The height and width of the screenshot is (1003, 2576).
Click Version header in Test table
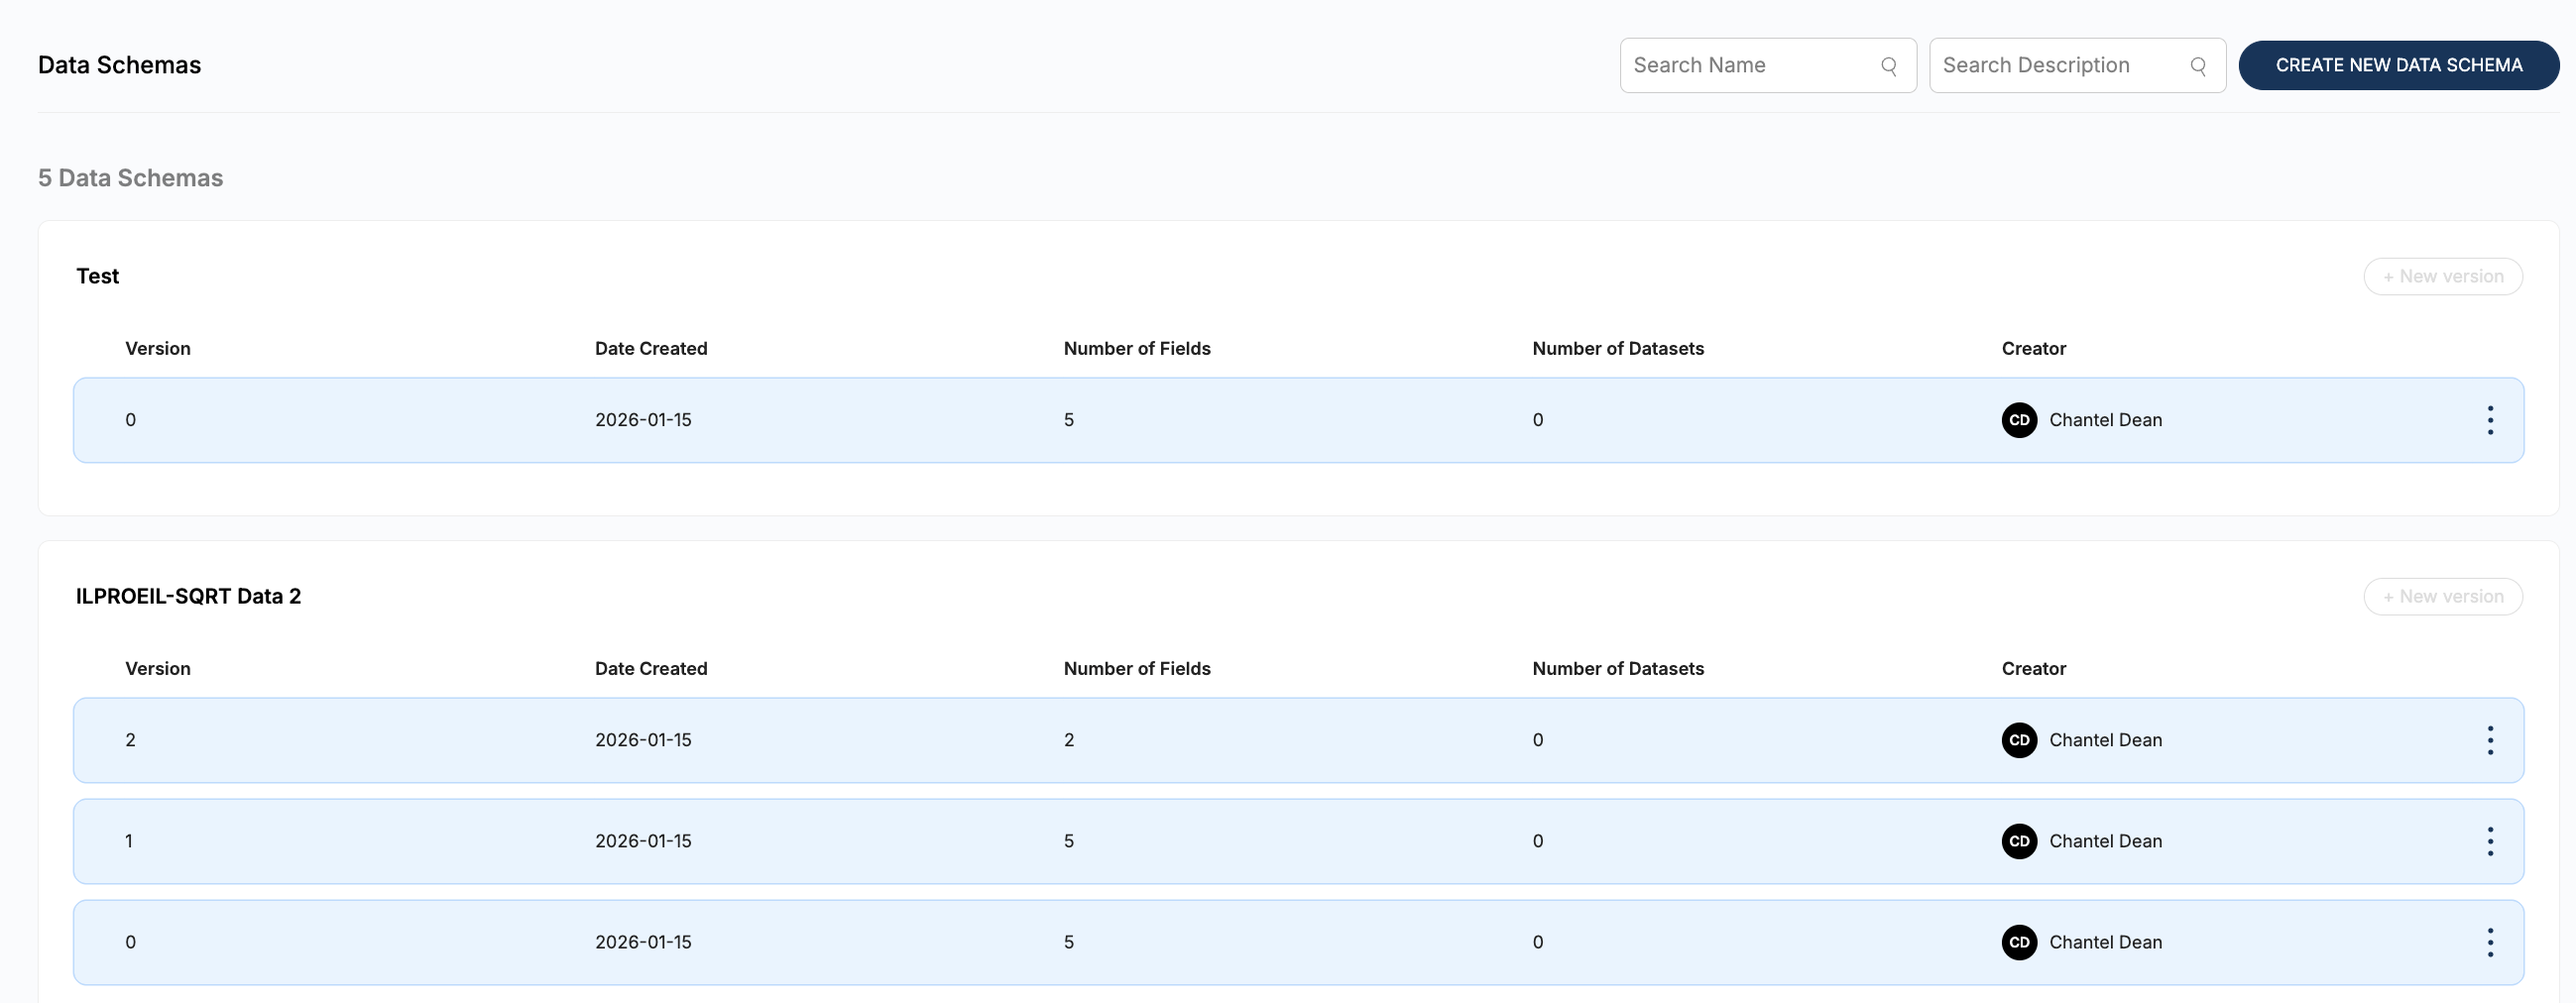[157, 348]
